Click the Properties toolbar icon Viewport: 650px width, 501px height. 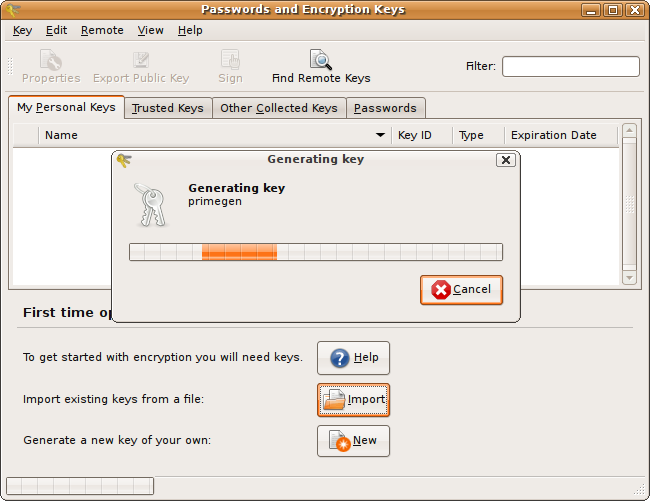[x=50, y=60]
